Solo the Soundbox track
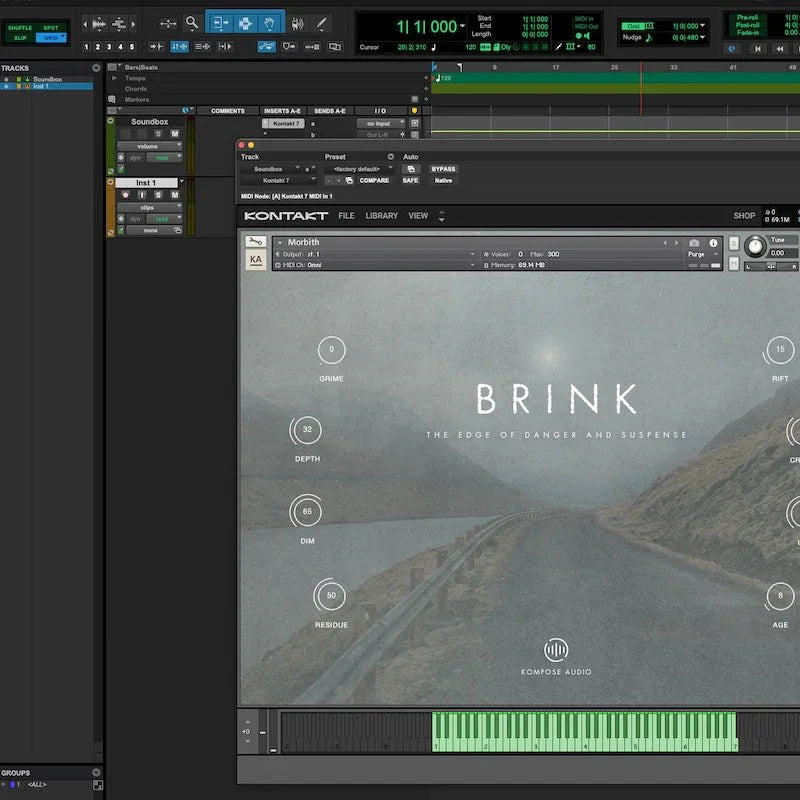The width and height of the screenshot is (800, 800). (x=158, y=132)
